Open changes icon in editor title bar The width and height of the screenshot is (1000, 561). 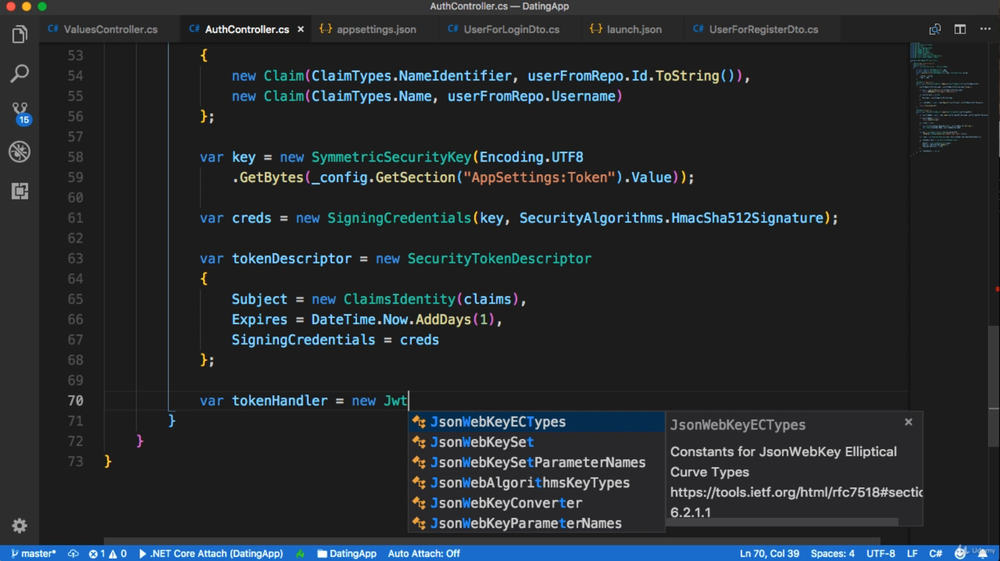pos(934,29)
